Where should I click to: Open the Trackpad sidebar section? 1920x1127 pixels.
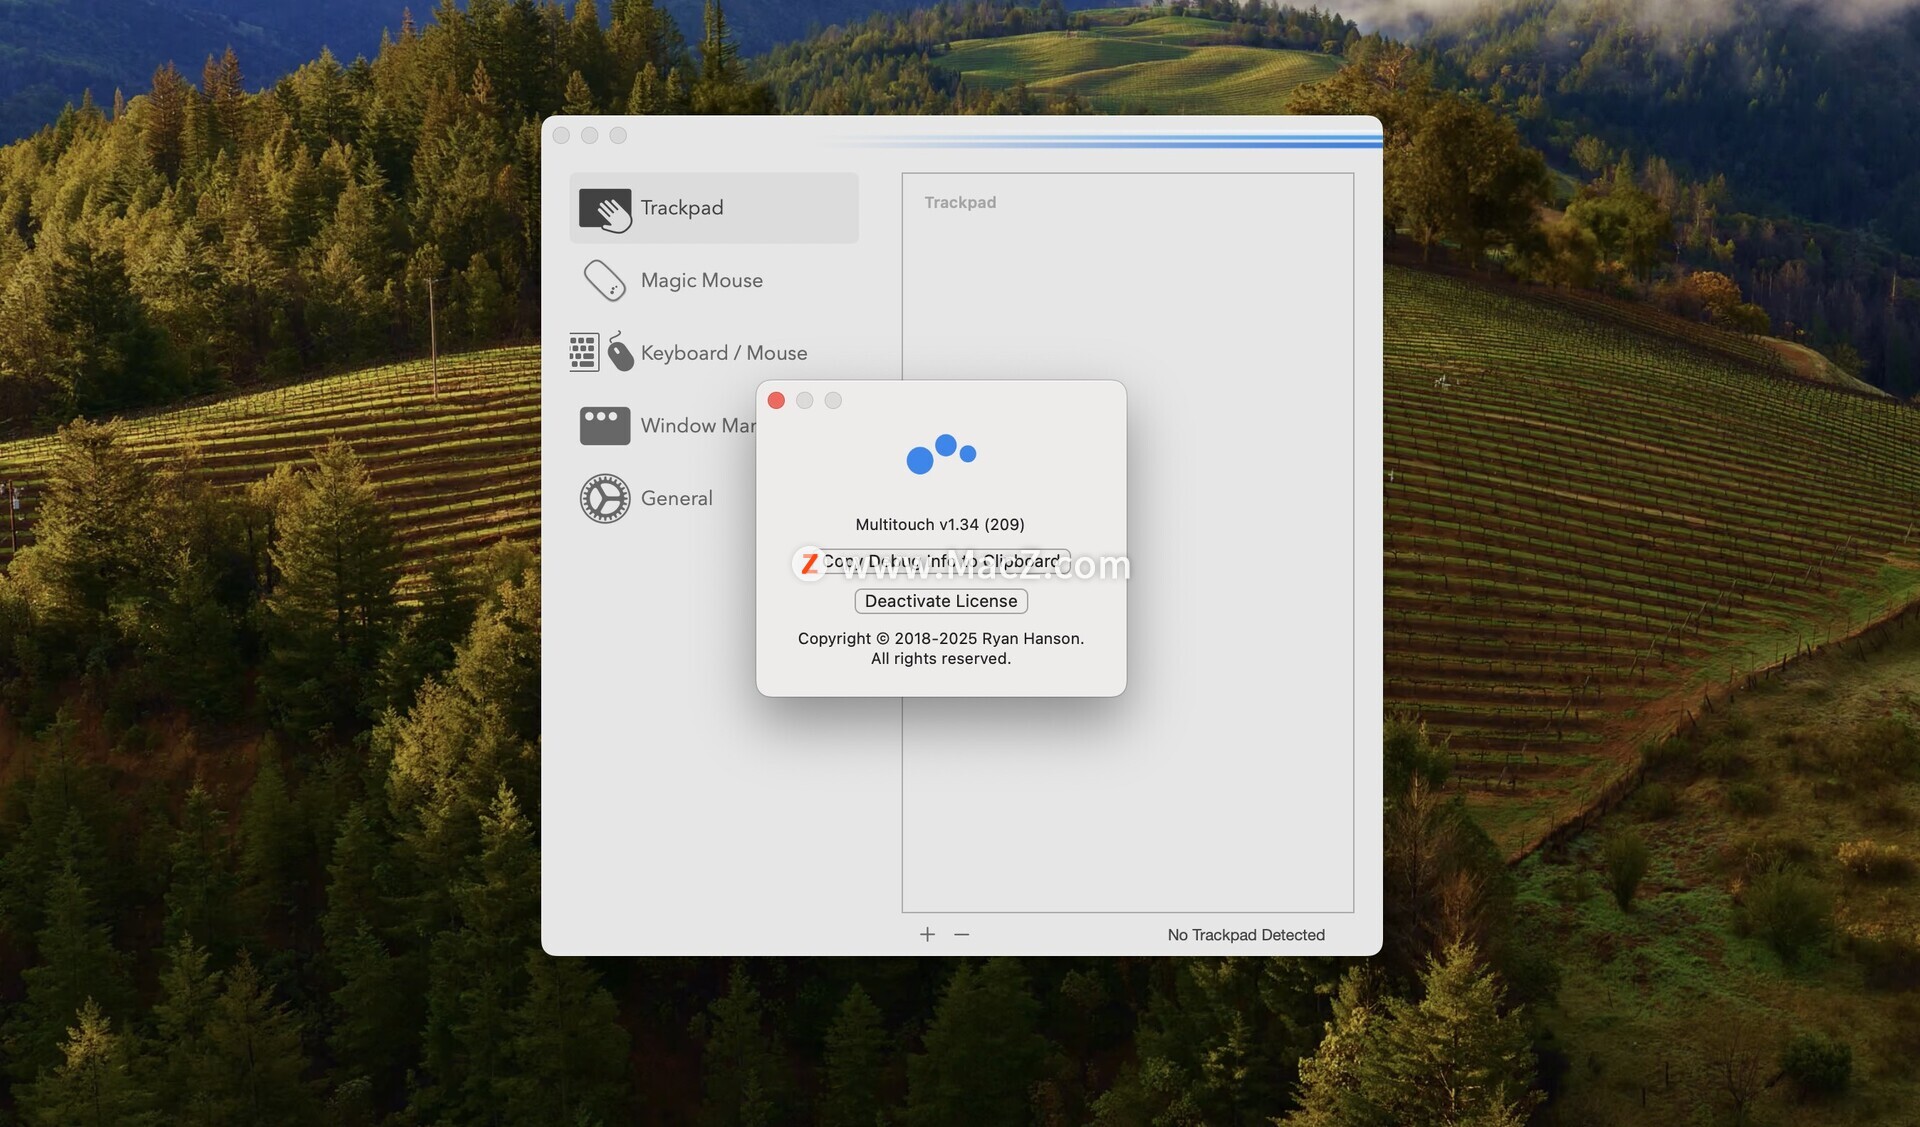pos(713,208)
